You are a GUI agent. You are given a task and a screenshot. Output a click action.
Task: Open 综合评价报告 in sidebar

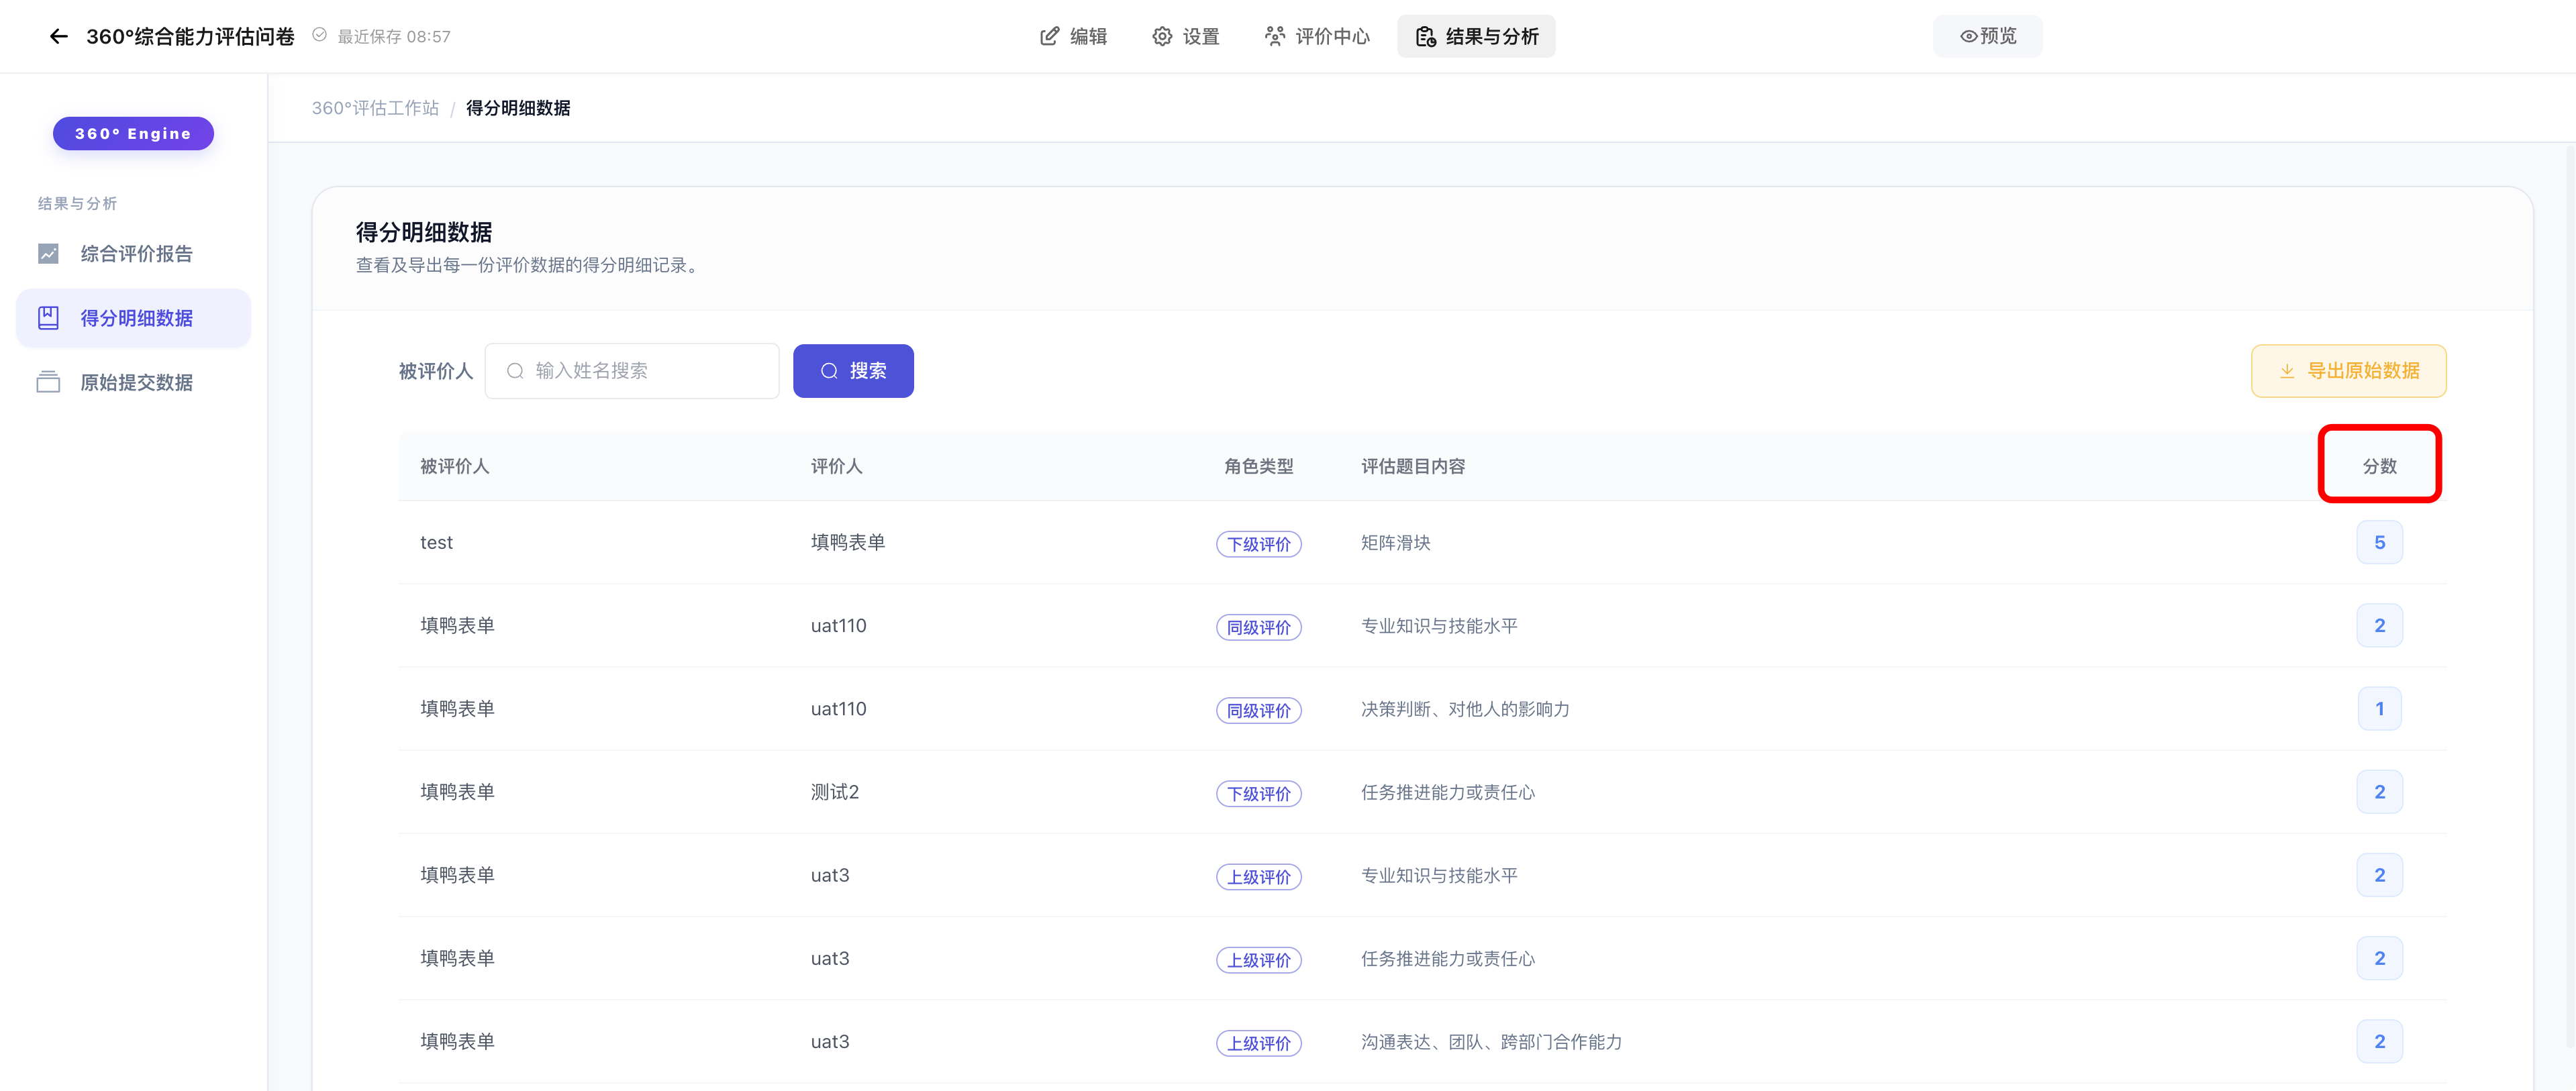point(134,254)
